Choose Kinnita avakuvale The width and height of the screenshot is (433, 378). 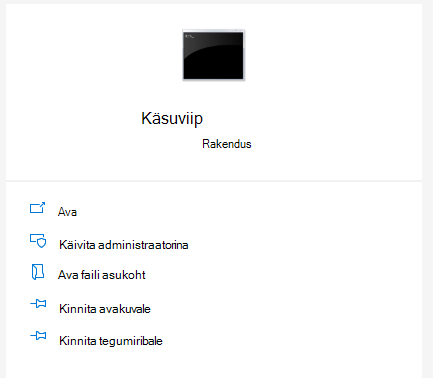(105, 309)
